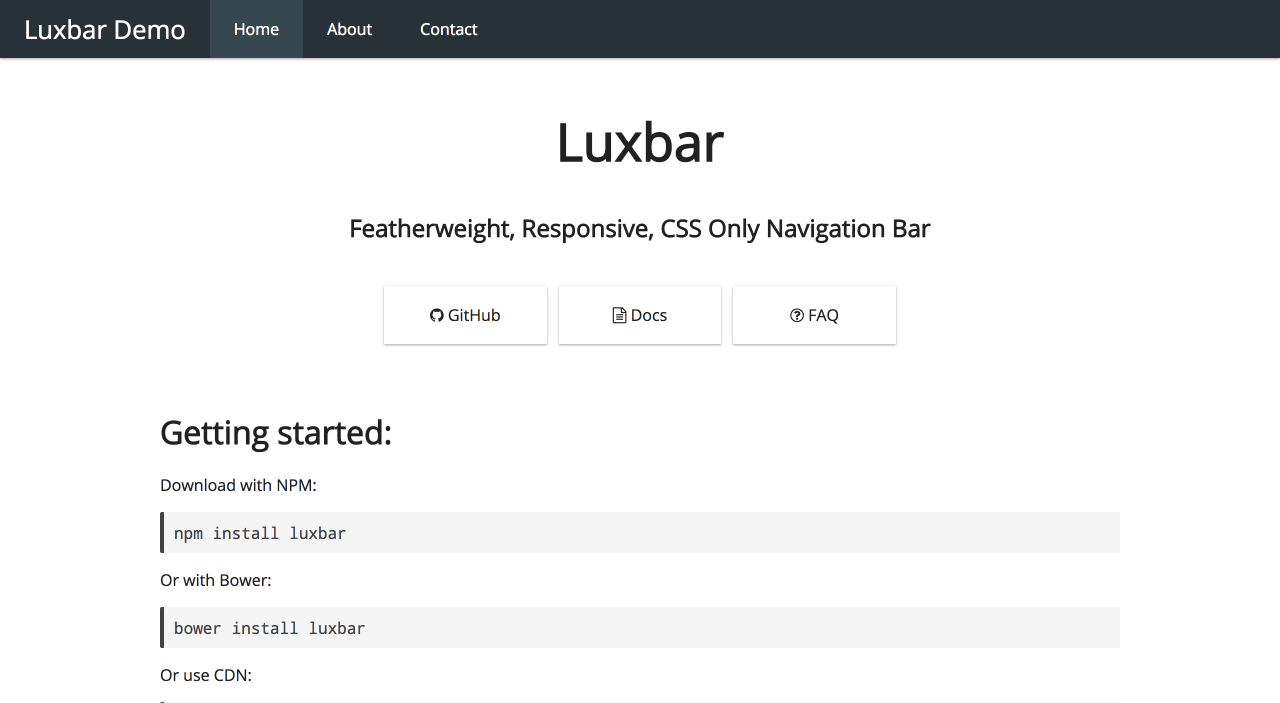Open the About page from the navbar
The height and width of the screenshot is (703, 1280).
pos(349,29)
